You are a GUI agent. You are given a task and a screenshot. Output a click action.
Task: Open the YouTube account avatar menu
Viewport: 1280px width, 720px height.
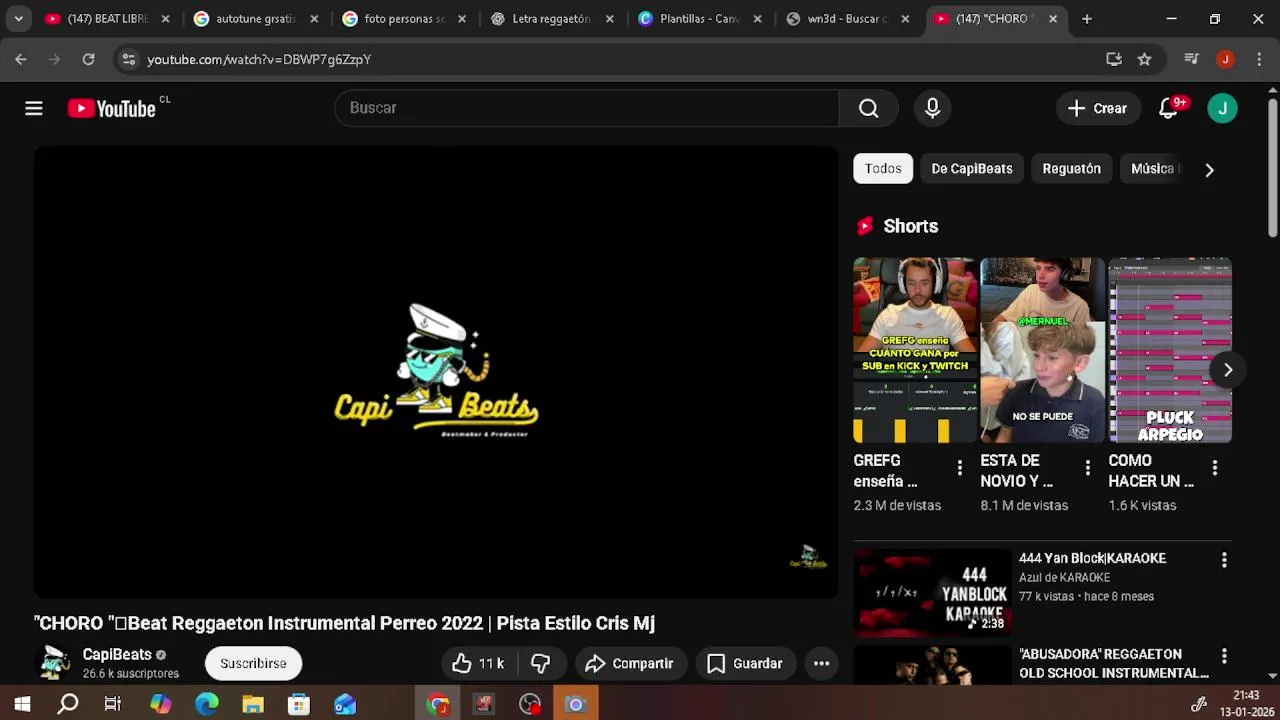(x=1222, y=108)
